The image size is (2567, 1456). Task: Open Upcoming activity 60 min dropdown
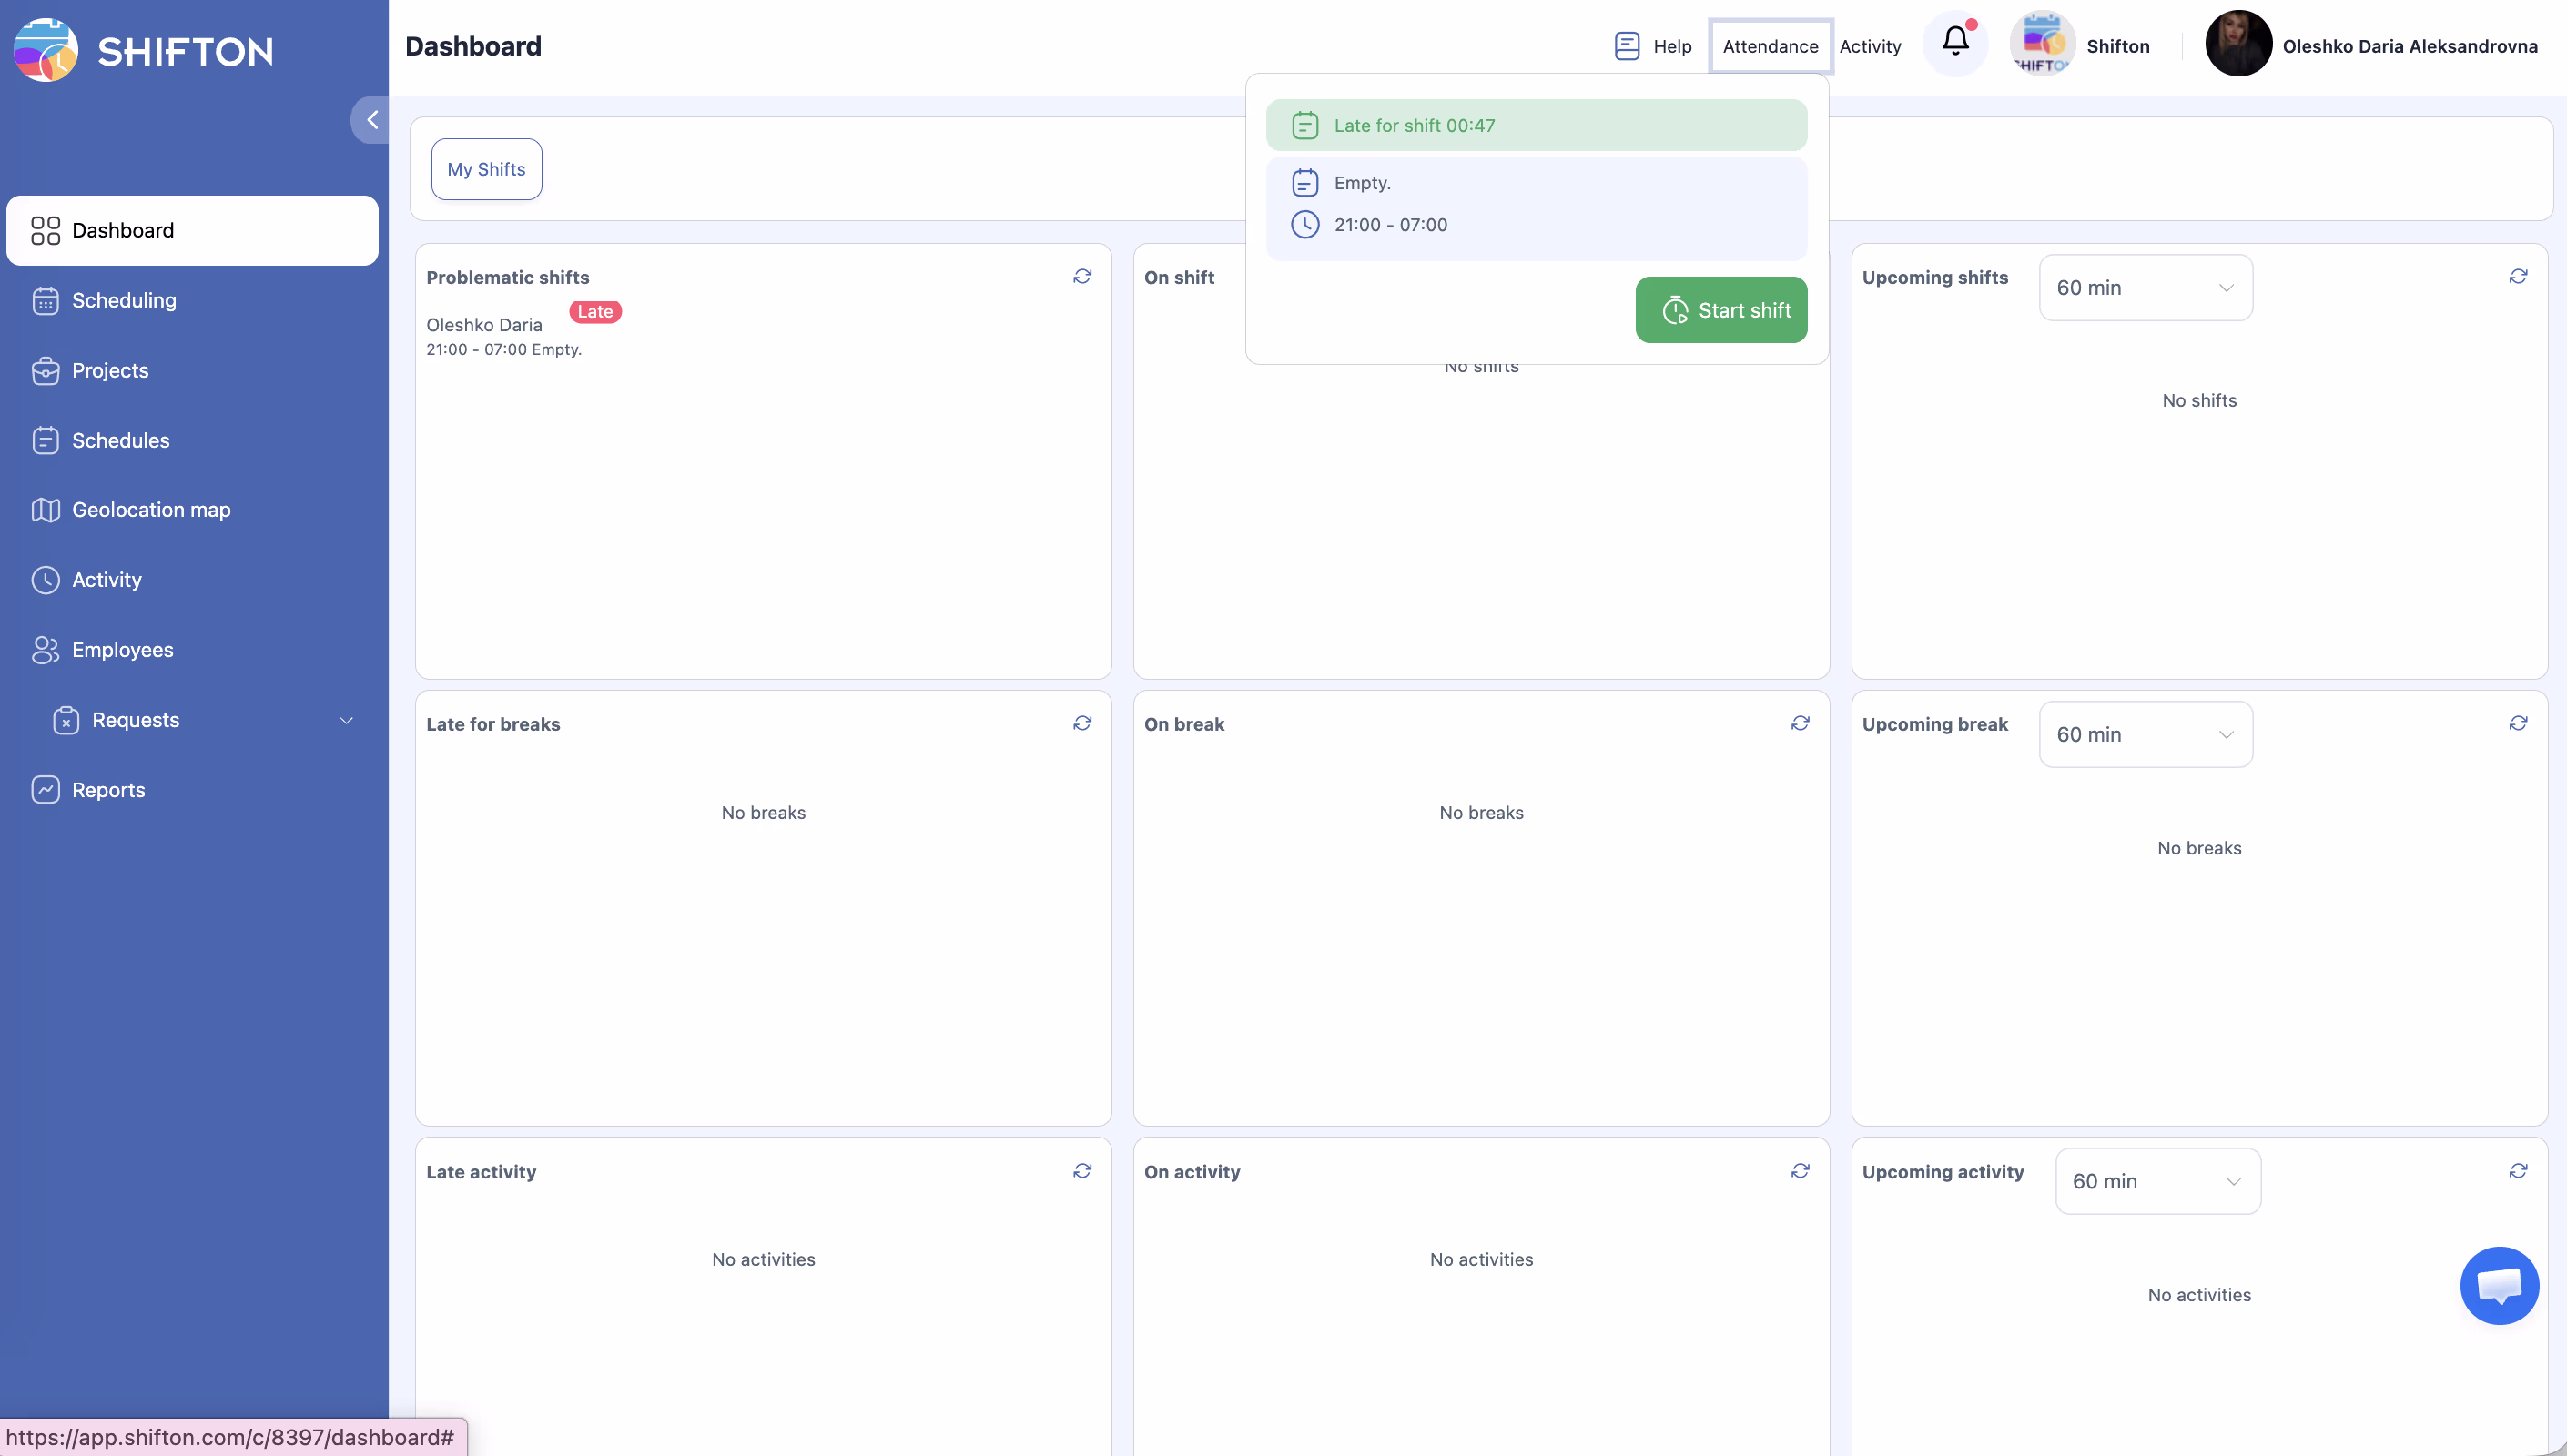pyautogui.click(x=2157, y=1181)
